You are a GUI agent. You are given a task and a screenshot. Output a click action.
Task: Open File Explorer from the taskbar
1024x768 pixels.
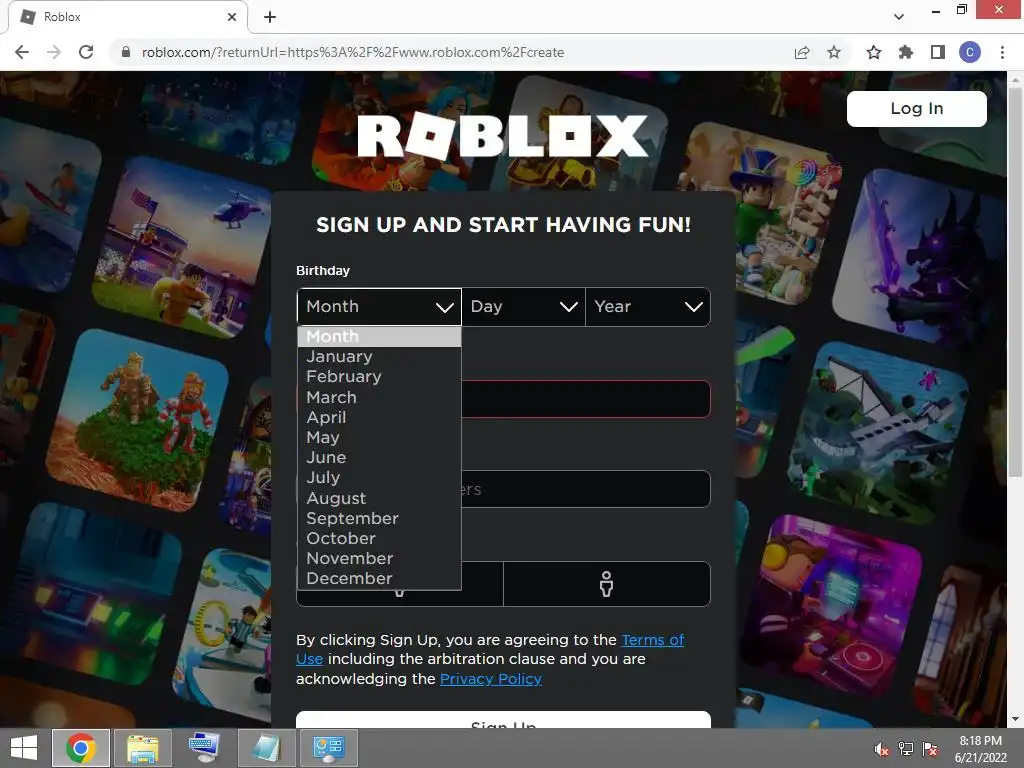point(142,748)
